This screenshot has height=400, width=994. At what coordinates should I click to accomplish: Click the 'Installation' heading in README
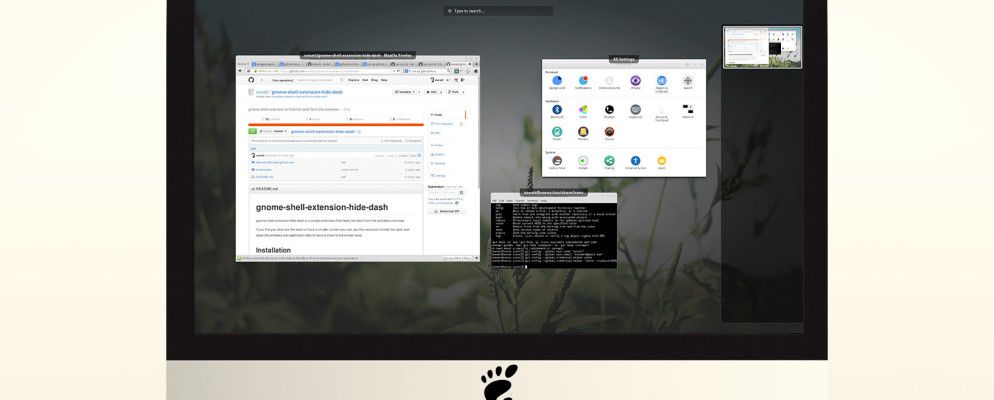273,250
